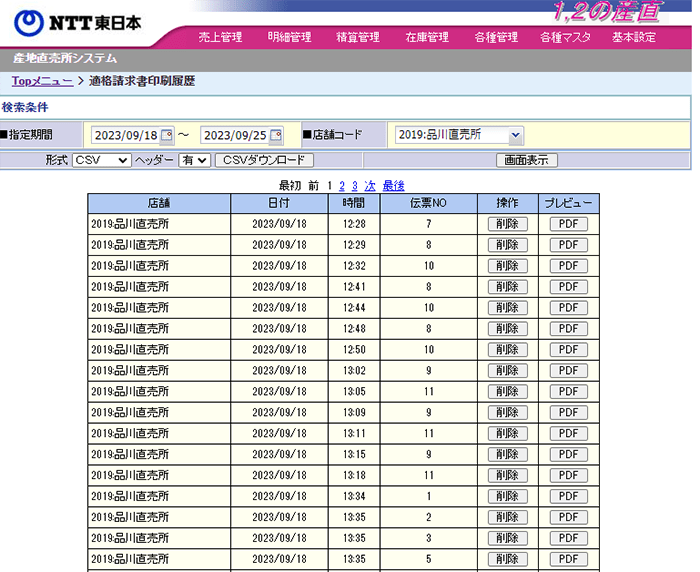Open the 売上管理 menu

click(220, 38)
